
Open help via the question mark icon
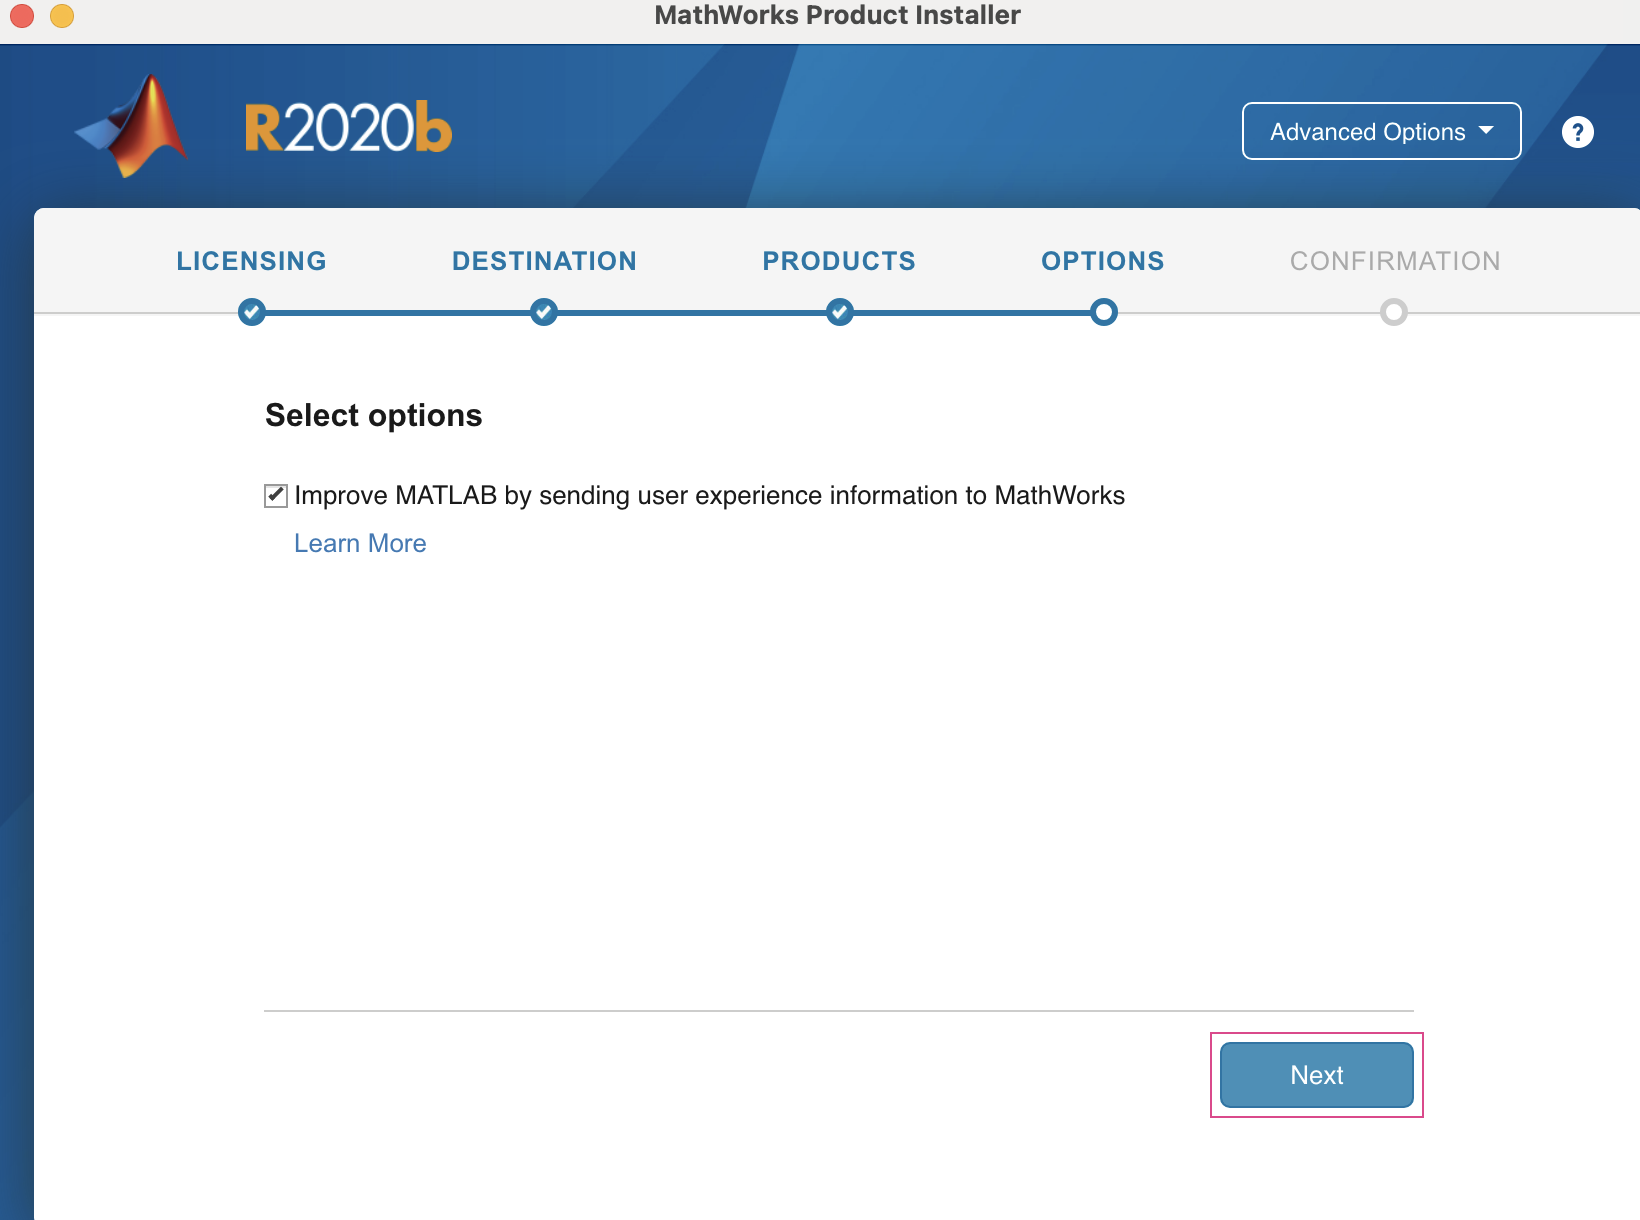(1577, 132)
